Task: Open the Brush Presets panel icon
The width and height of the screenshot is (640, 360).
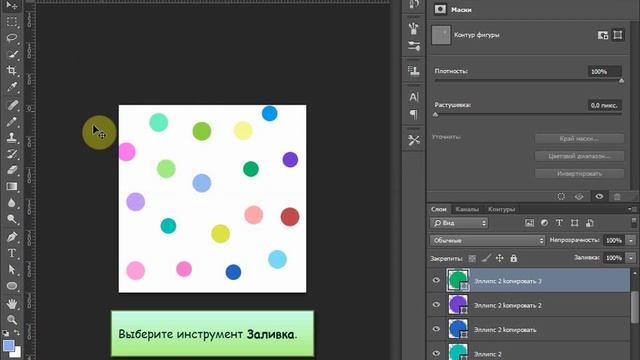Action: point(414,28)
